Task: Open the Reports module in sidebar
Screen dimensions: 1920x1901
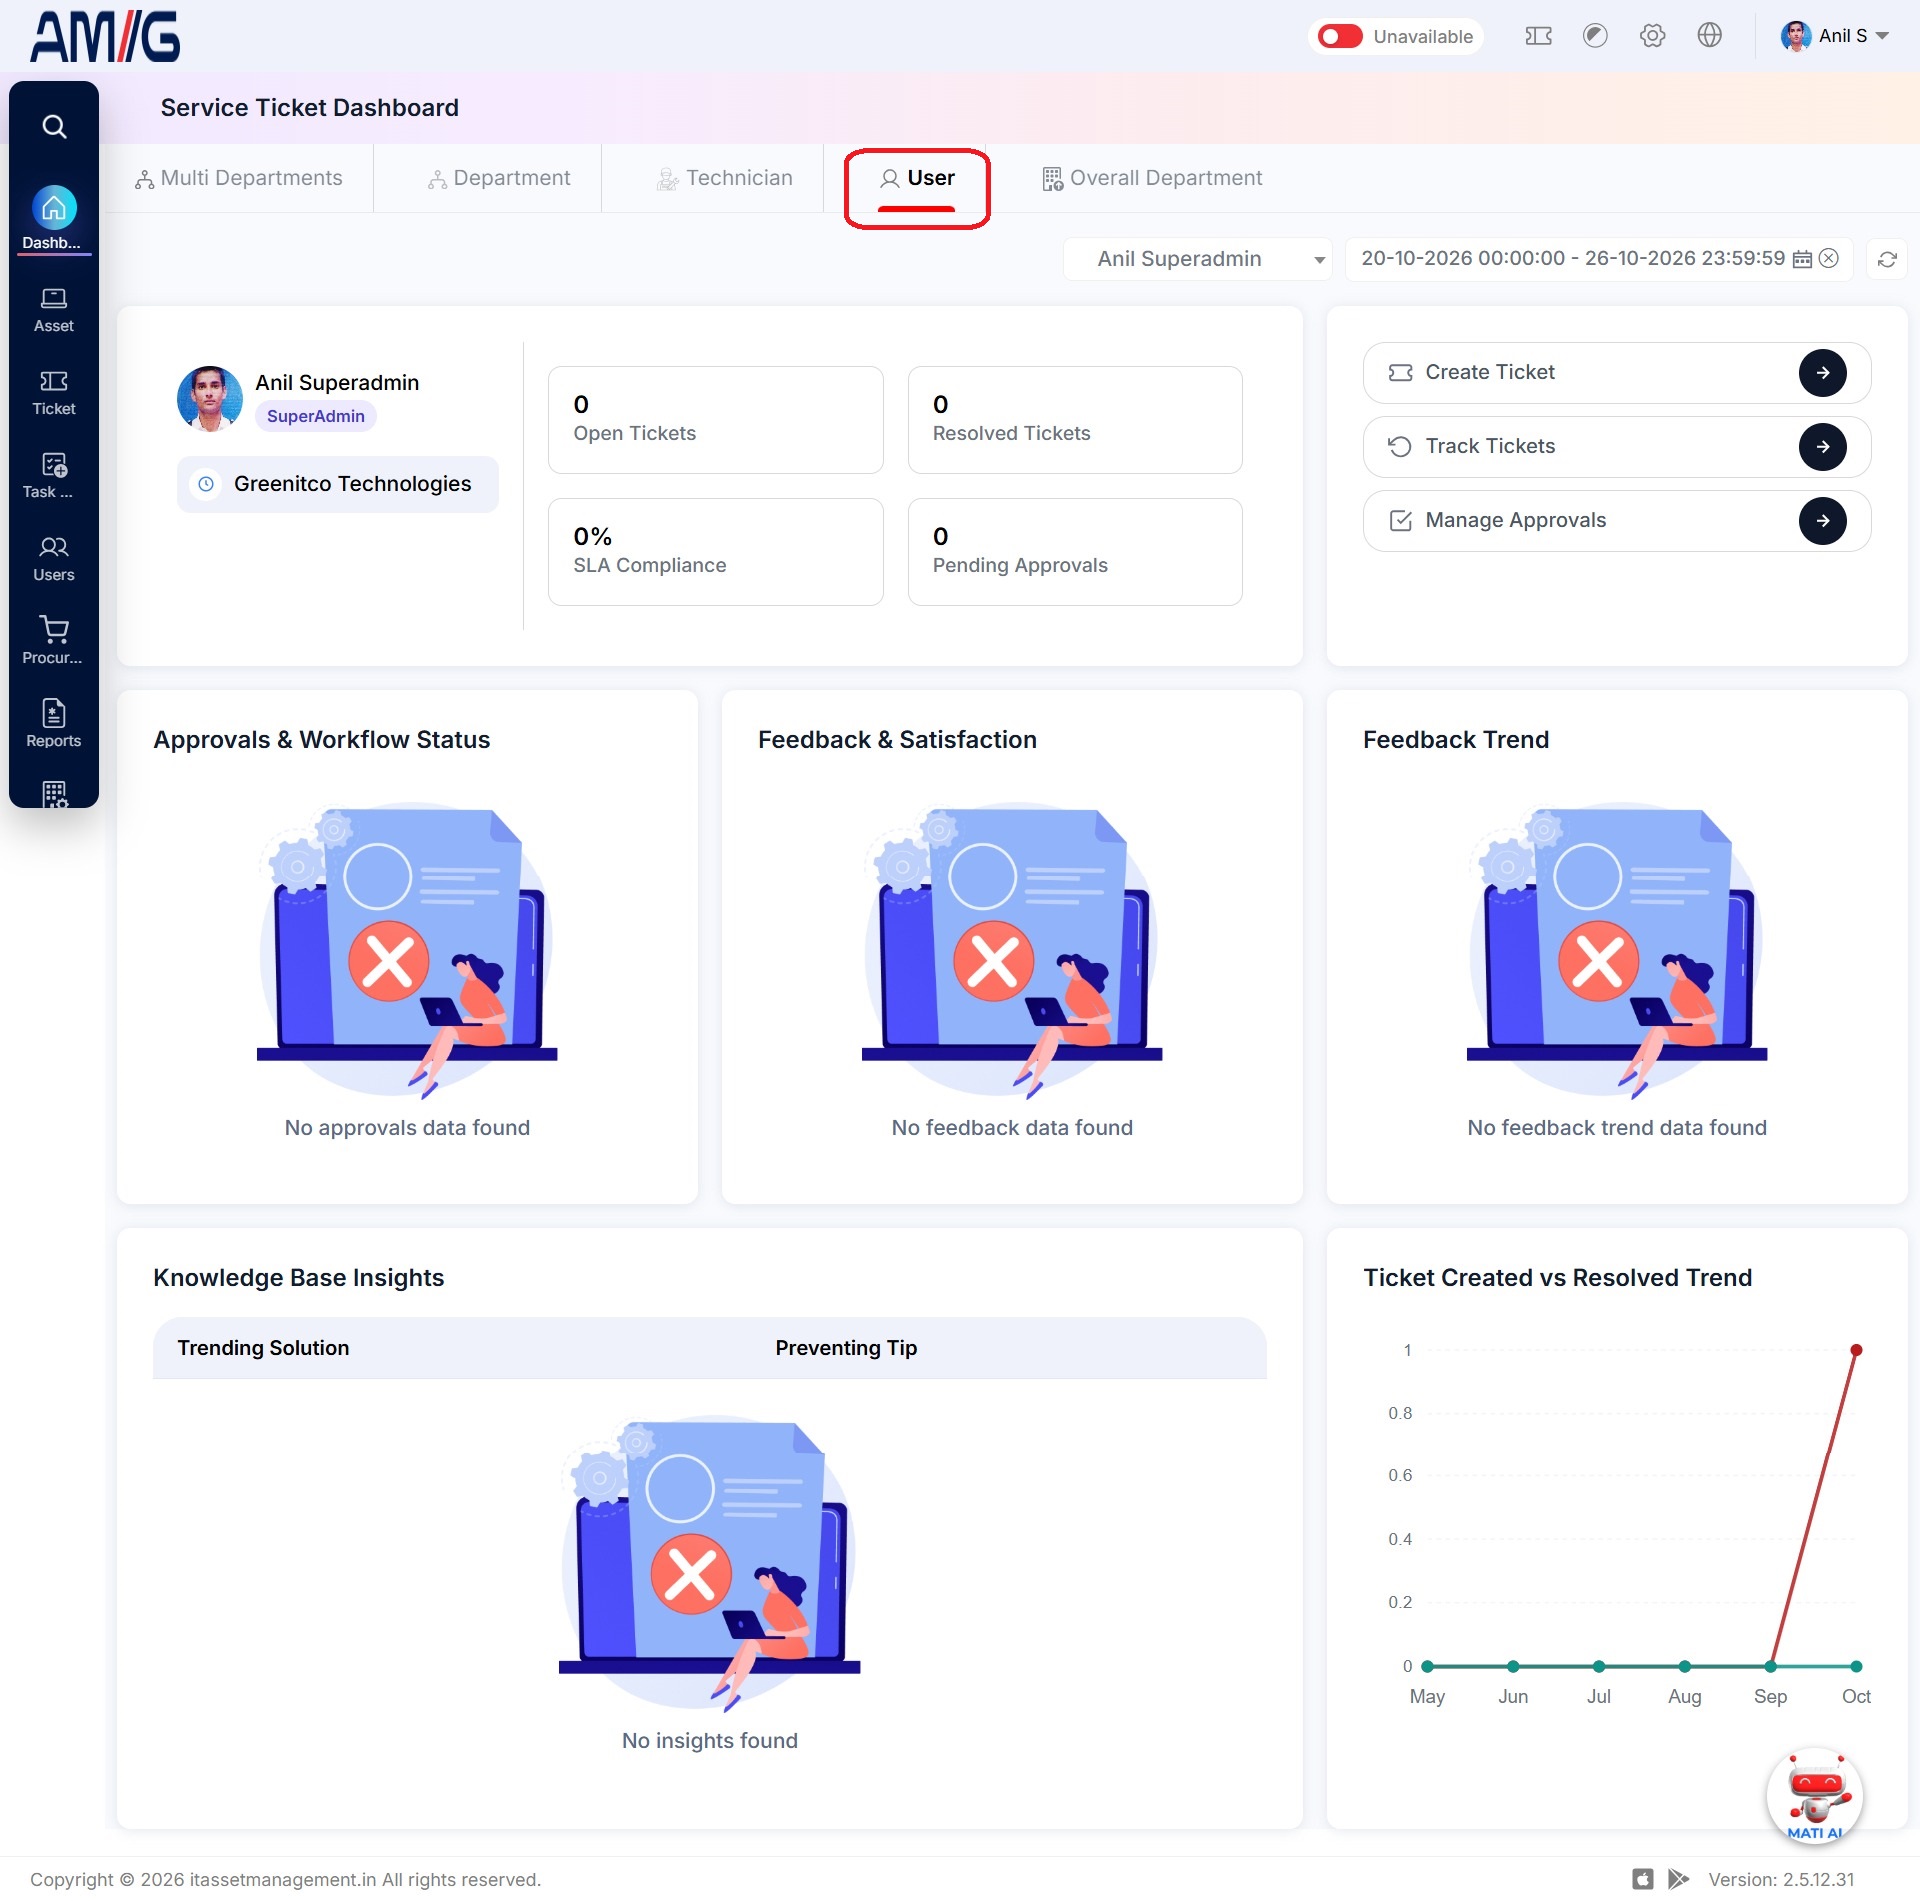Action: [x=54, y=725]
